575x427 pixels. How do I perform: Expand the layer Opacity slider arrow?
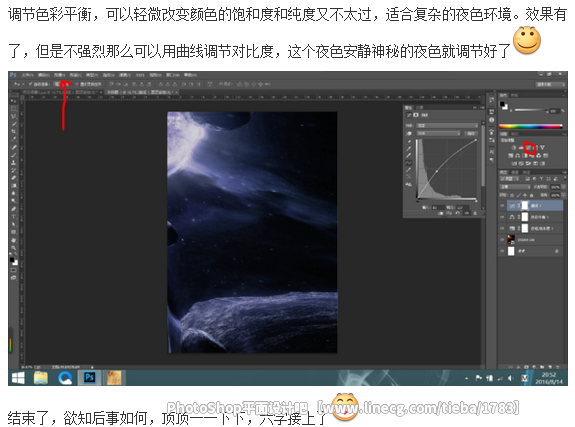pyautogui.click(x=563, y=187)
